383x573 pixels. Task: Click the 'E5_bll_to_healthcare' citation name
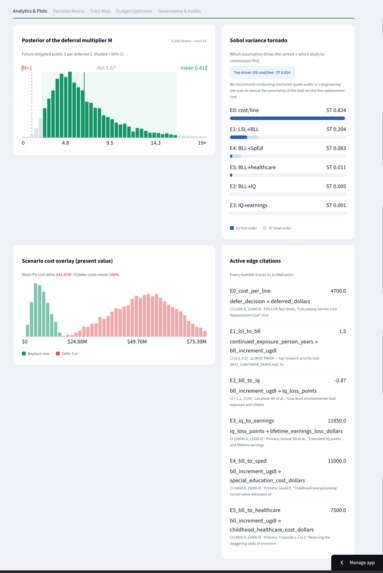pos(255,510)
